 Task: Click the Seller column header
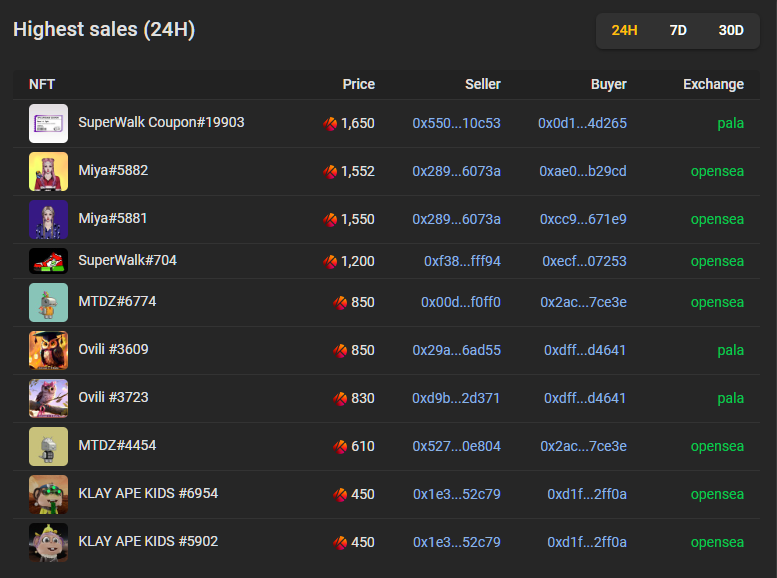point(483,84)
